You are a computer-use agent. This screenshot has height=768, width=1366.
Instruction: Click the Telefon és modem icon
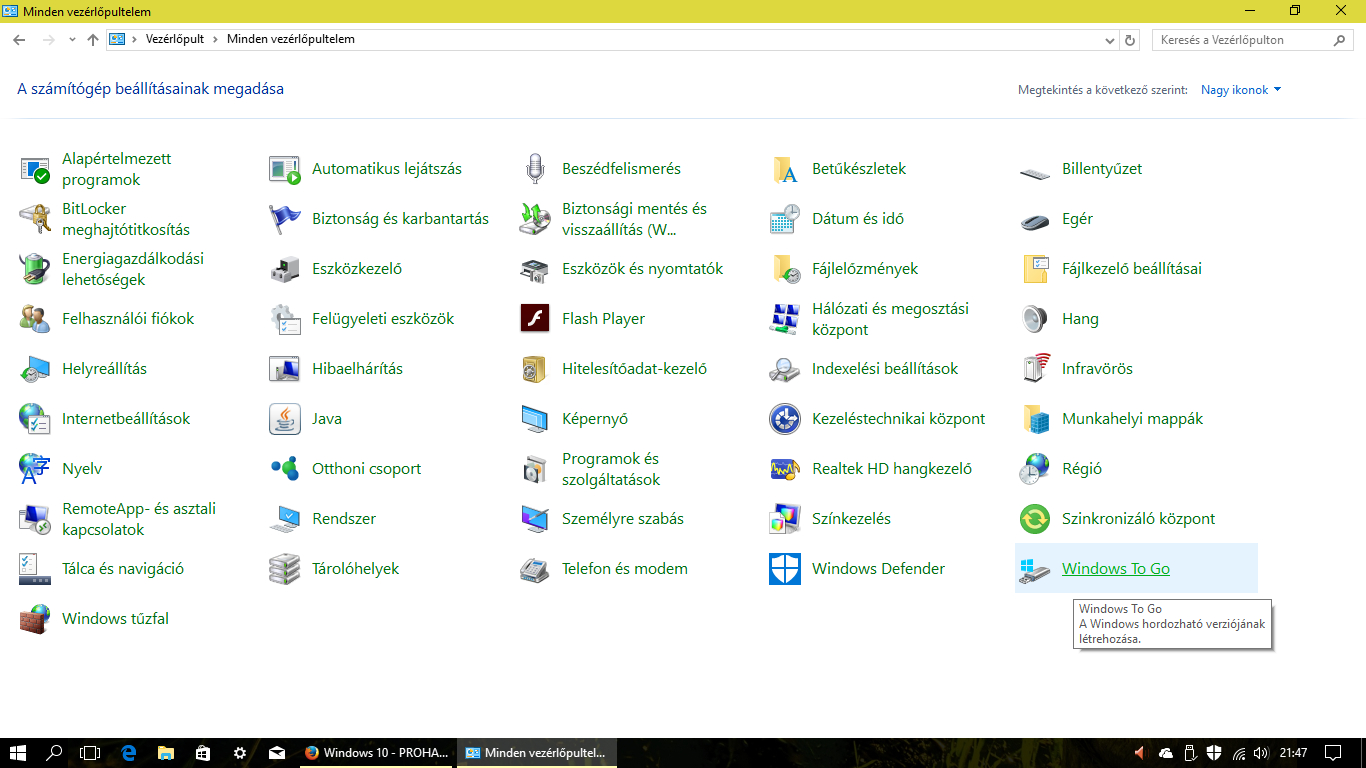click(x=535, y=569)
